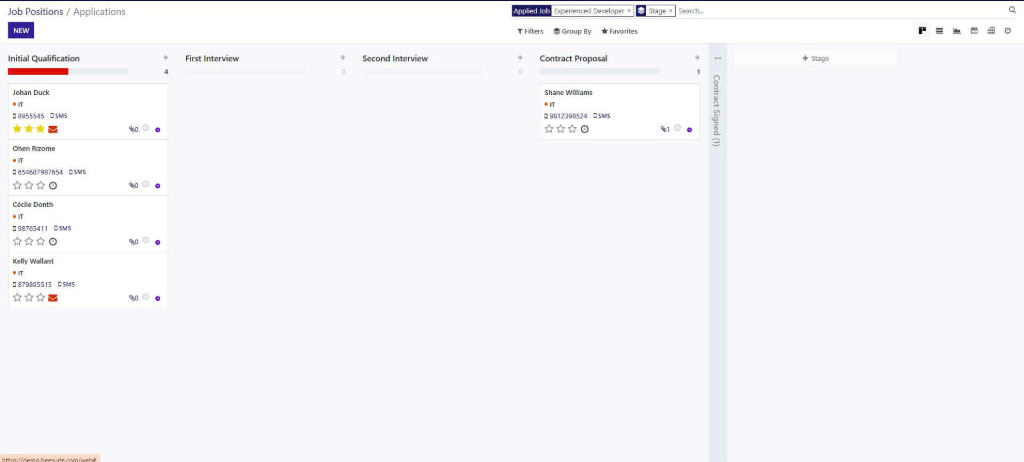Viewport: 1024px width, 462px height.
Task: Switch to the pivot table view
Action: pyautogui.click(x=990, y=31)
